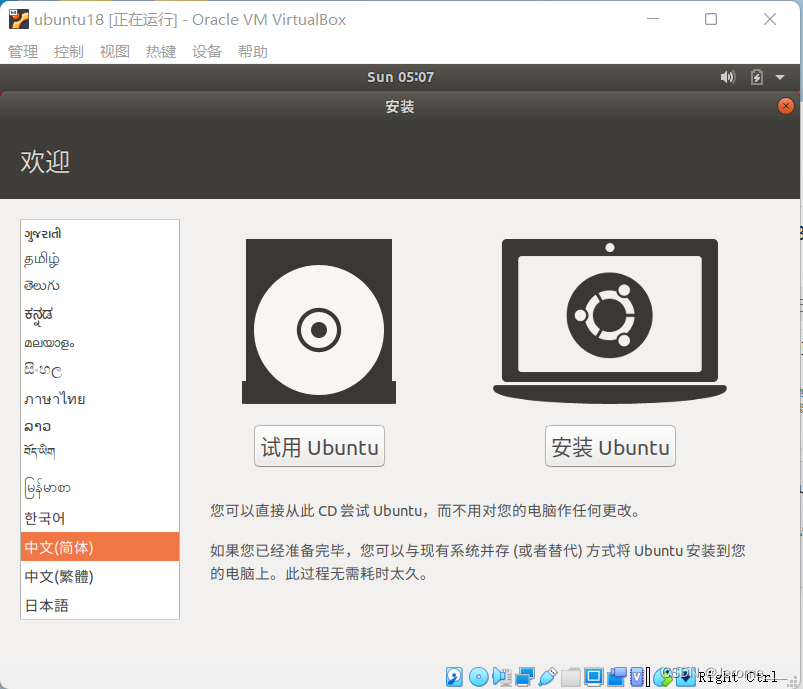Open the 设备 menu
Screen dimensions: 803x689
207,51
